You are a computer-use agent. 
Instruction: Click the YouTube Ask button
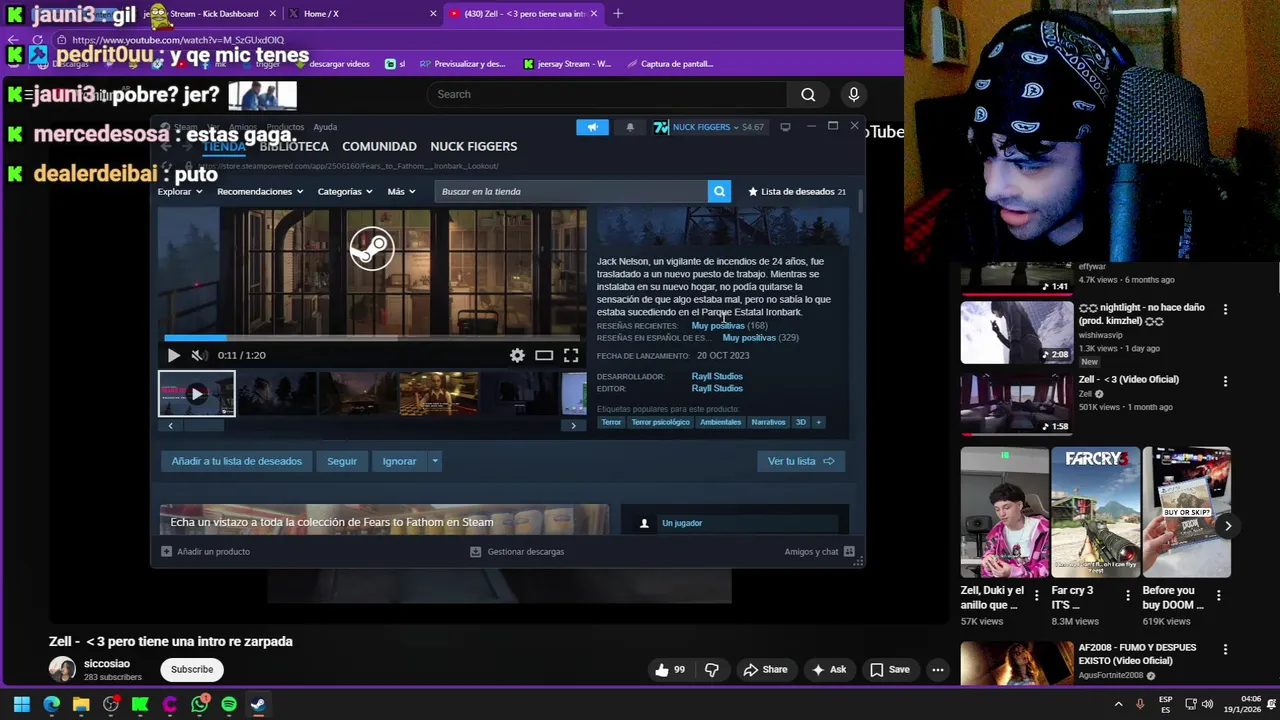[x=829, y=670]
